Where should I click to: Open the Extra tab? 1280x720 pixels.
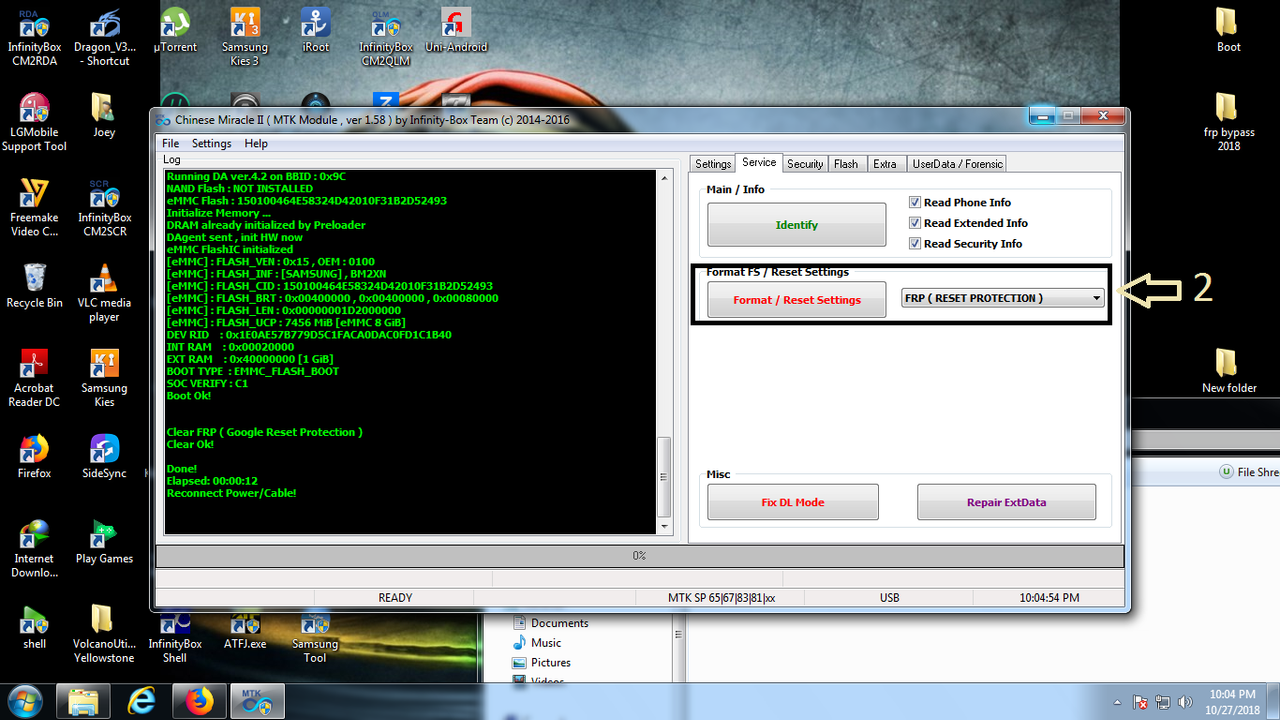885,164
